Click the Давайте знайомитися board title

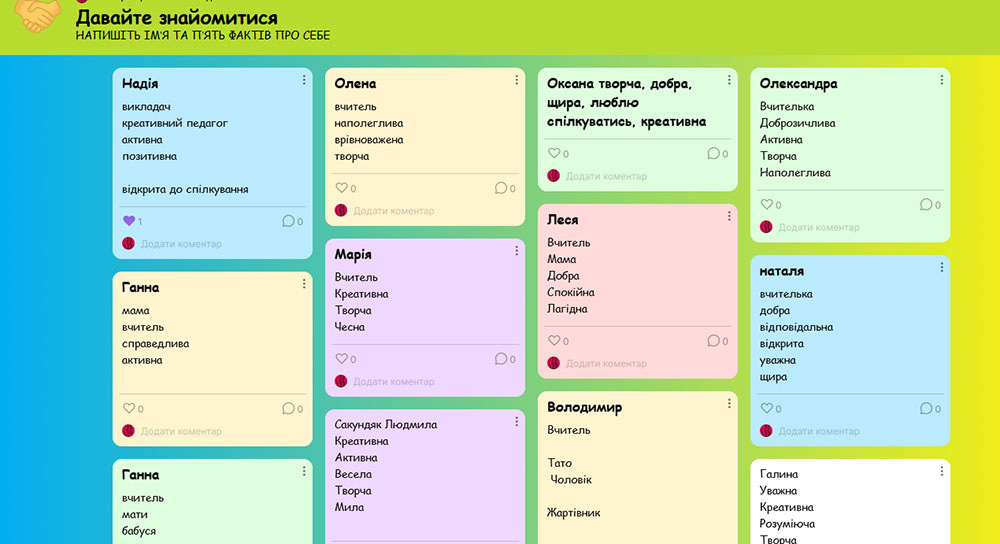[177, 18]
